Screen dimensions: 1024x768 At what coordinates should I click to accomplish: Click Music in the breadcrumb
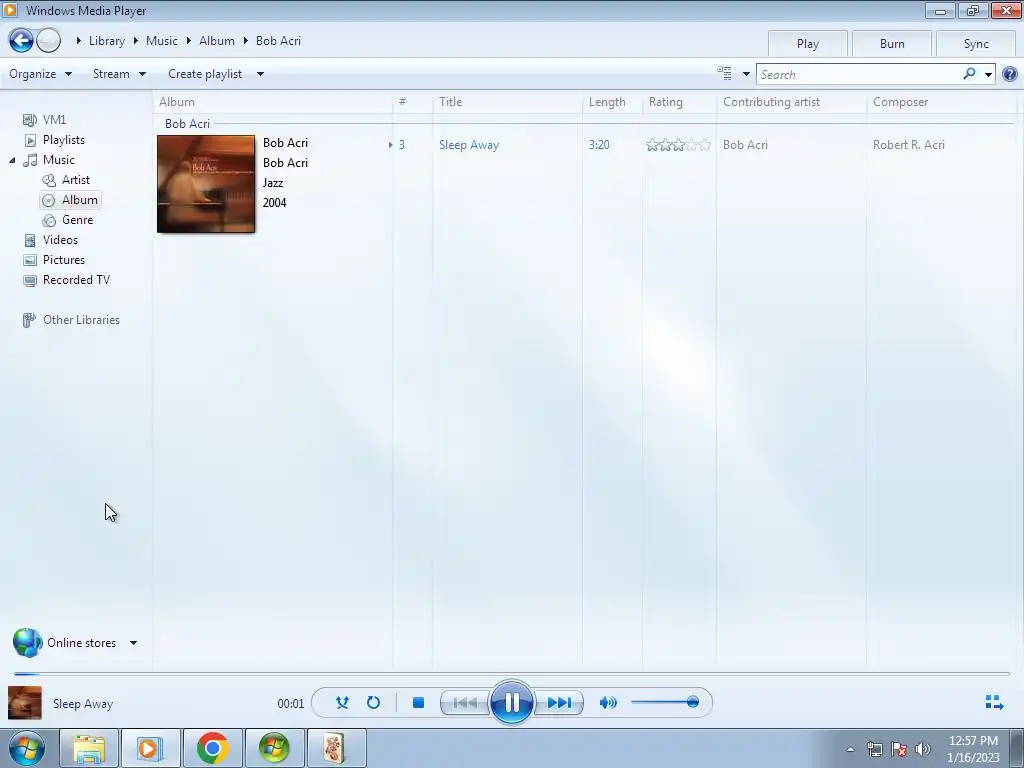coord(161,40)
